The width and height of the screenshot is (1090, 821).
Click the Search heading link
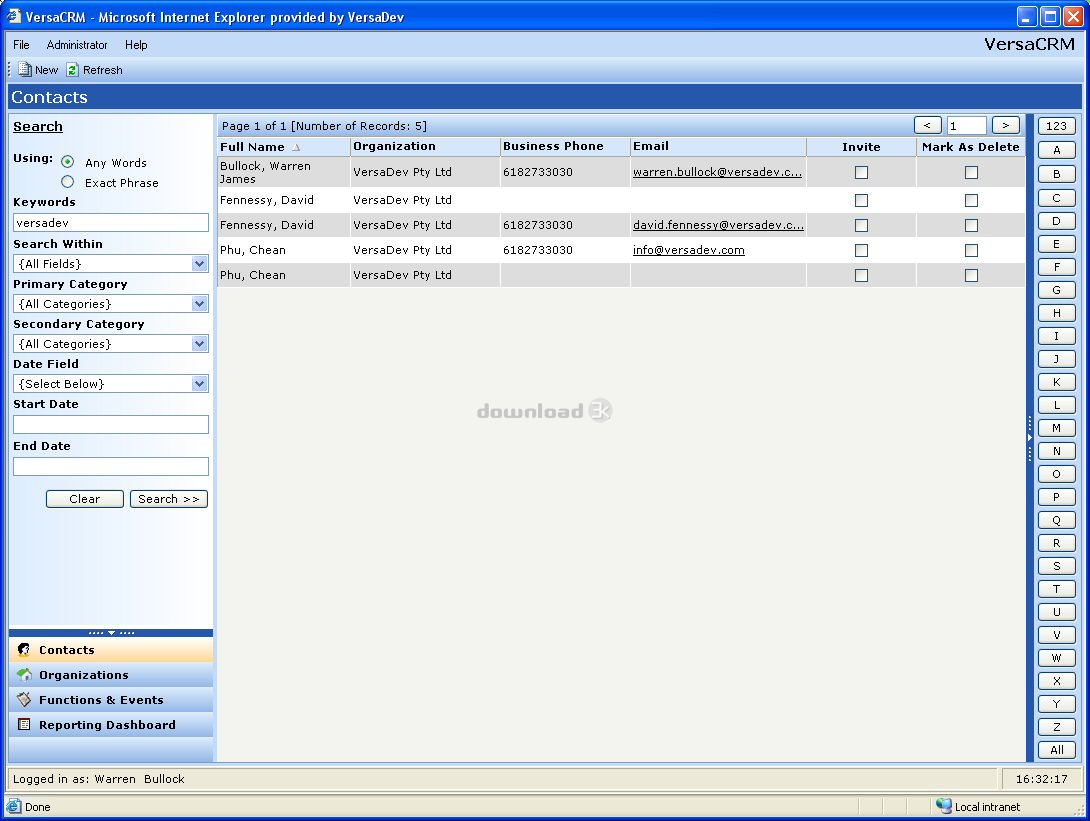coord(38,127)
